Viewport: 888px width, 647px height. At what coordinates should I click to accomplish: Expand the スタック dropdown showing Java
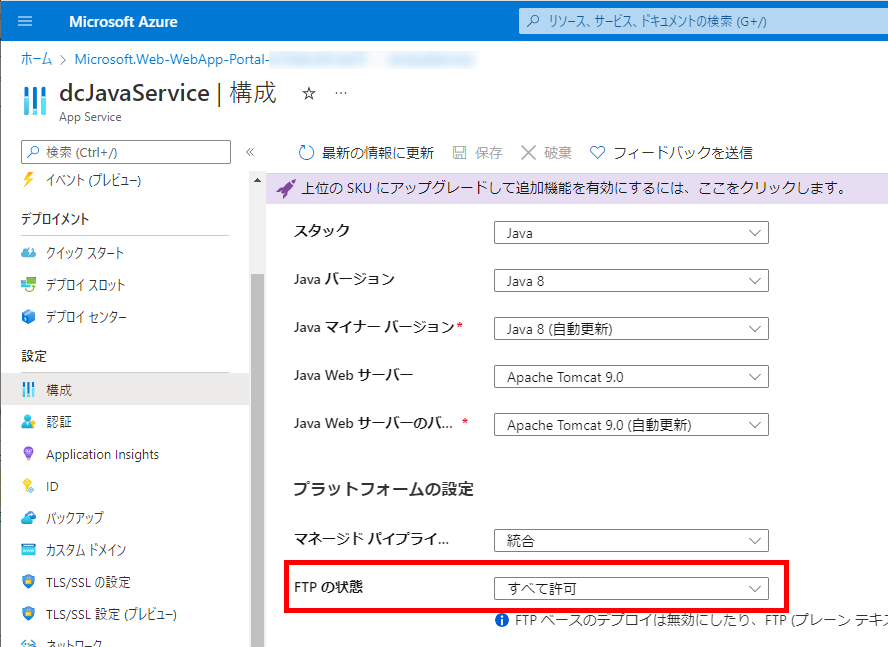click(x=631, y=233)
